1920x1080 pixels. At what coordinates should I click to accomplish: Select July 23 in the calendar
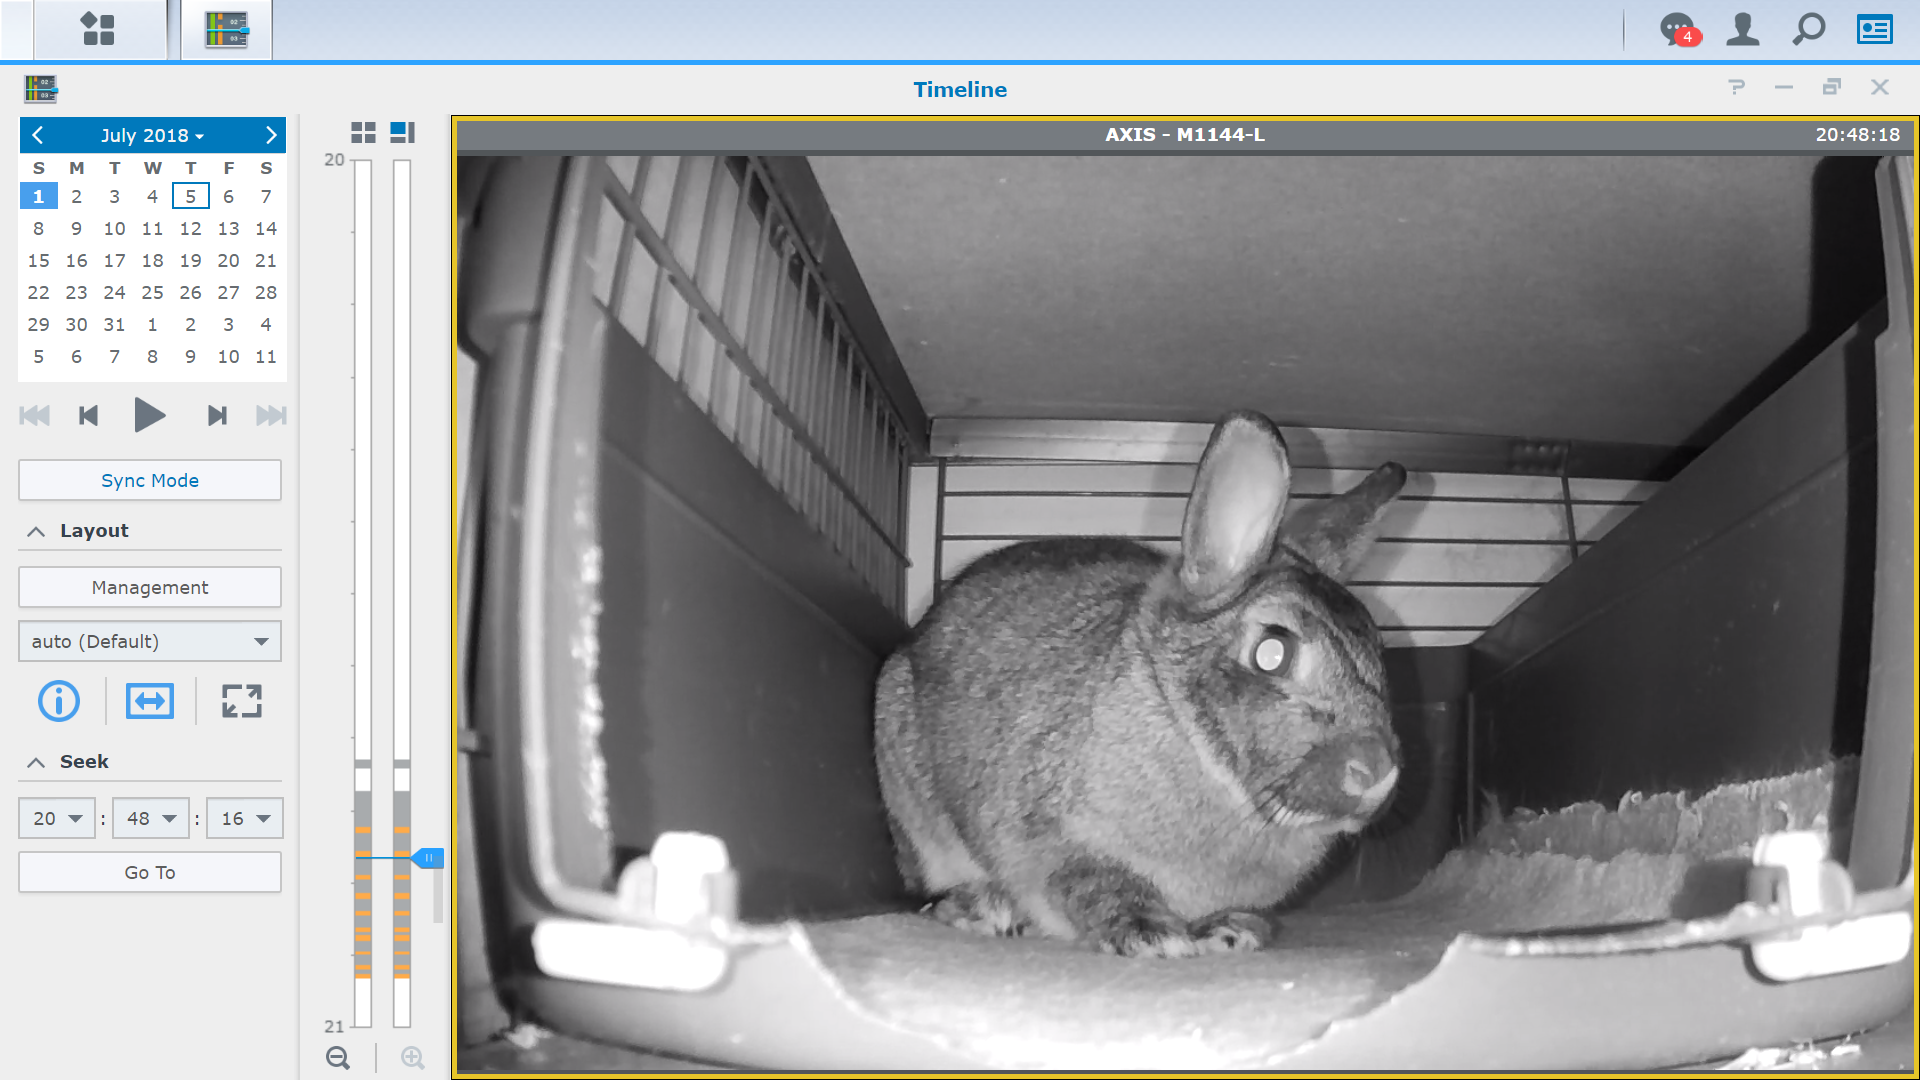[76, 292]
